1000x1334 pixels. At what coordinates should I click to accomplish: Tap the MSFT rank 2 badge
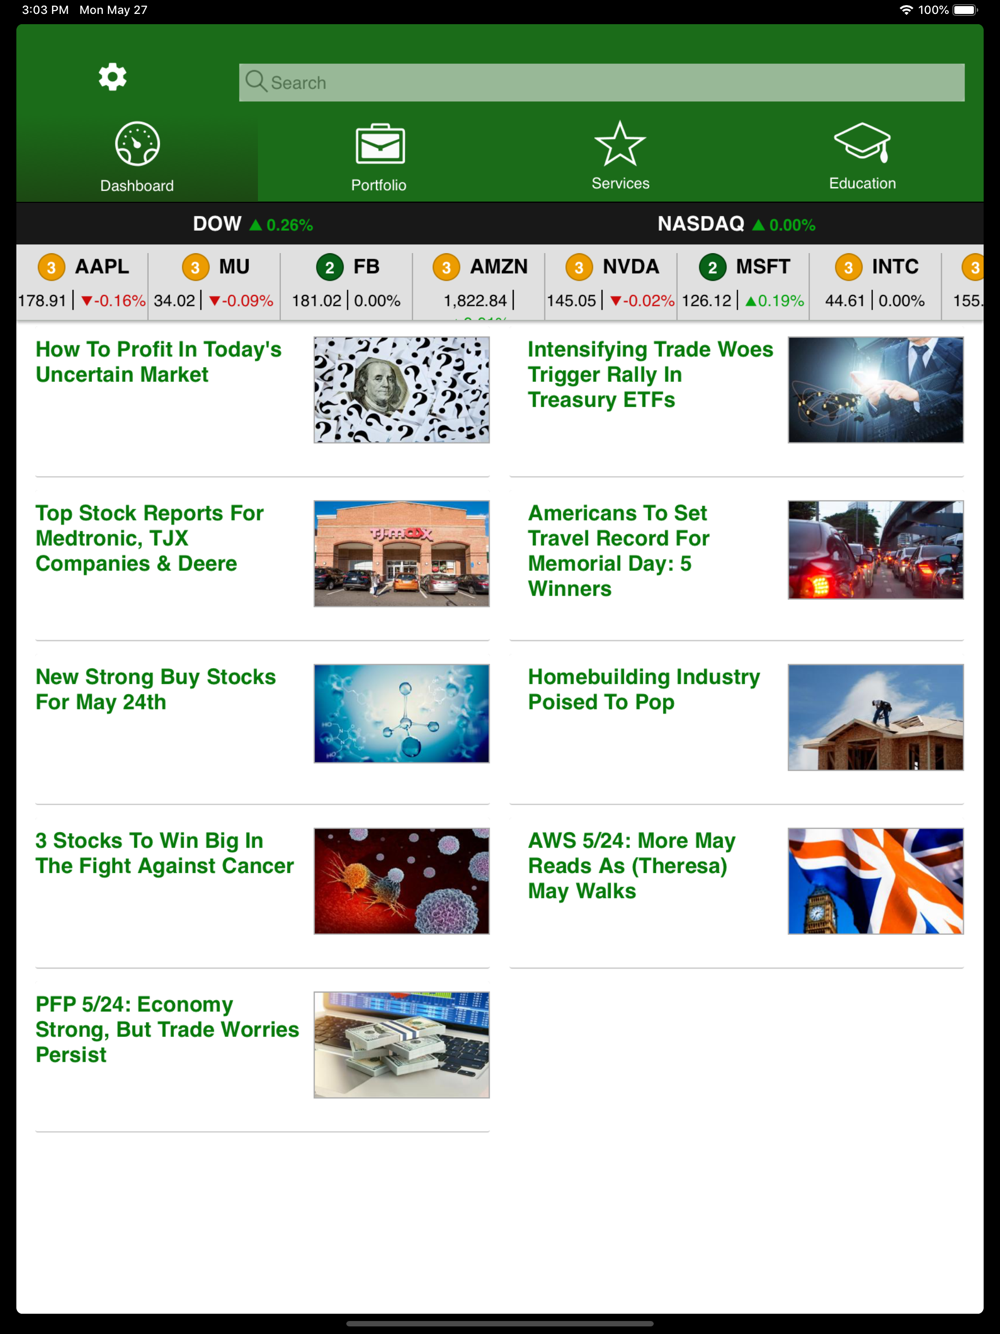click(x=712, y=268)
